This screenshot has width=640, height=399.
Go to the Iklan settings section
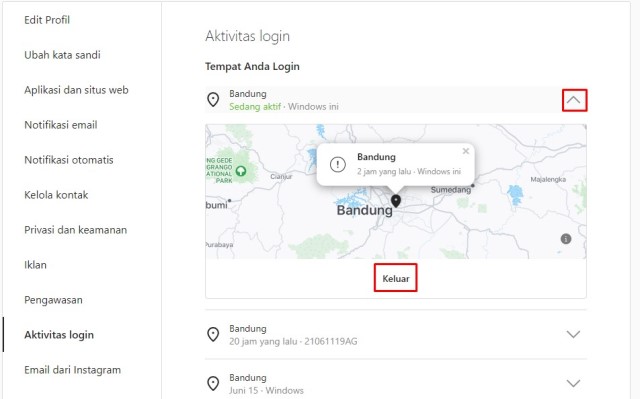tap(35, 265)
